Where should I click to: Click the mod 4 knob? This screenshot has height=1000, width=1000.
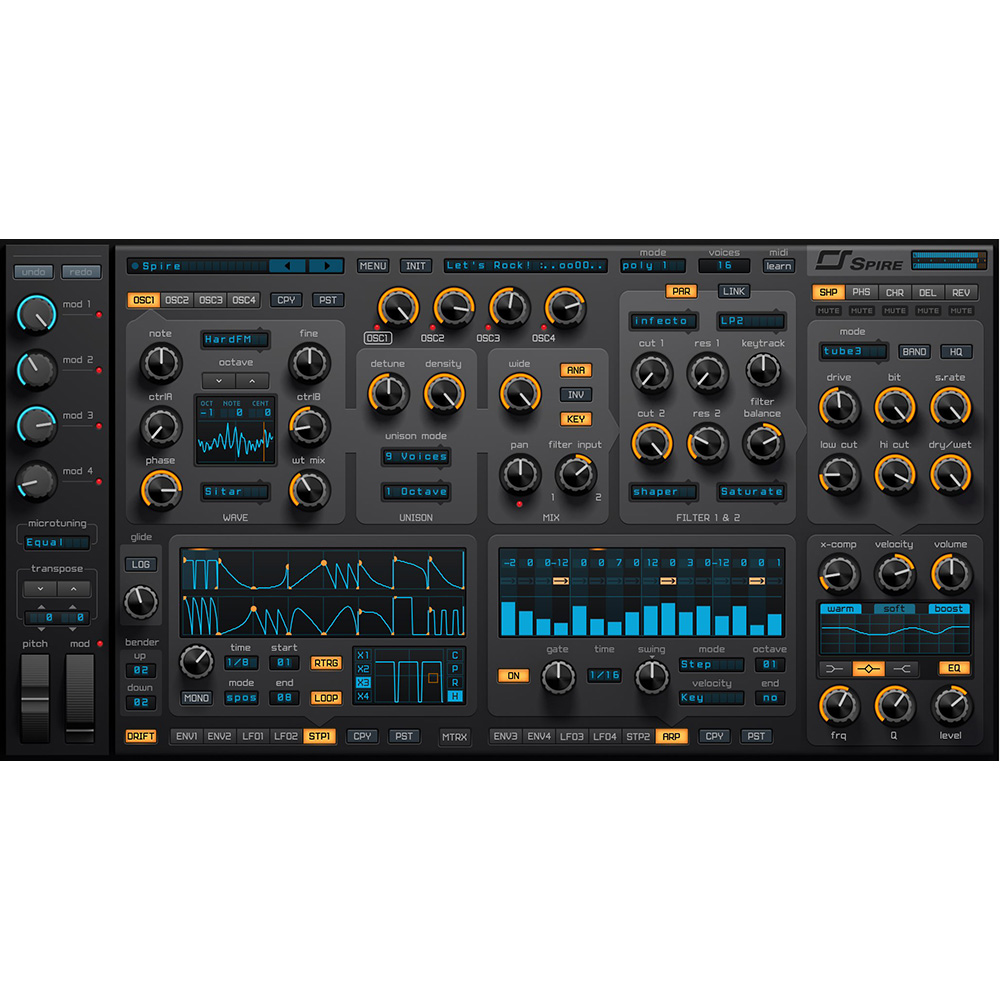[x=37, y=481]
